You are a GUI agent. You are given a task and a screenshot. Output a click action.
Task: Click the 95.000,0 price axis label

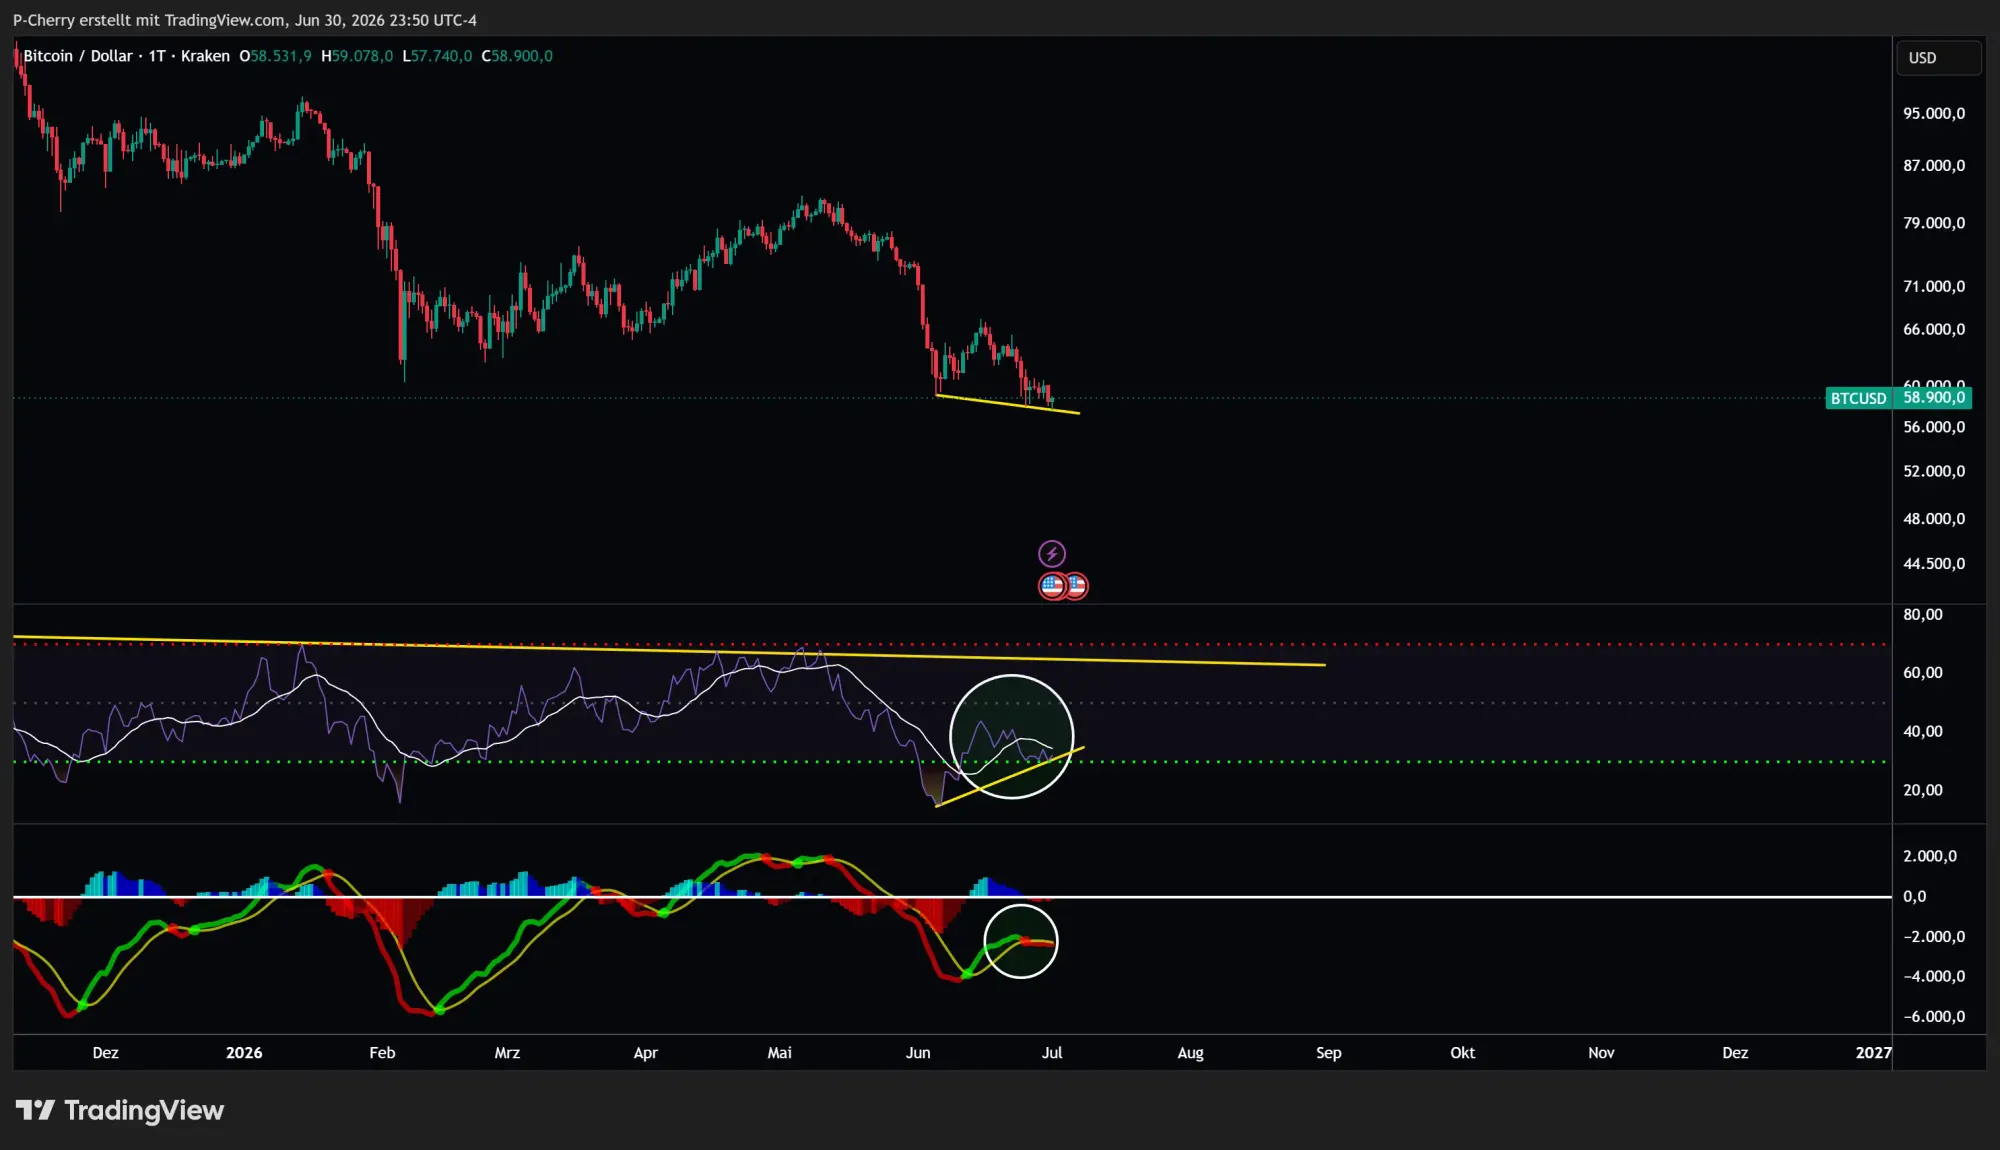click(x=1933, y=114)
